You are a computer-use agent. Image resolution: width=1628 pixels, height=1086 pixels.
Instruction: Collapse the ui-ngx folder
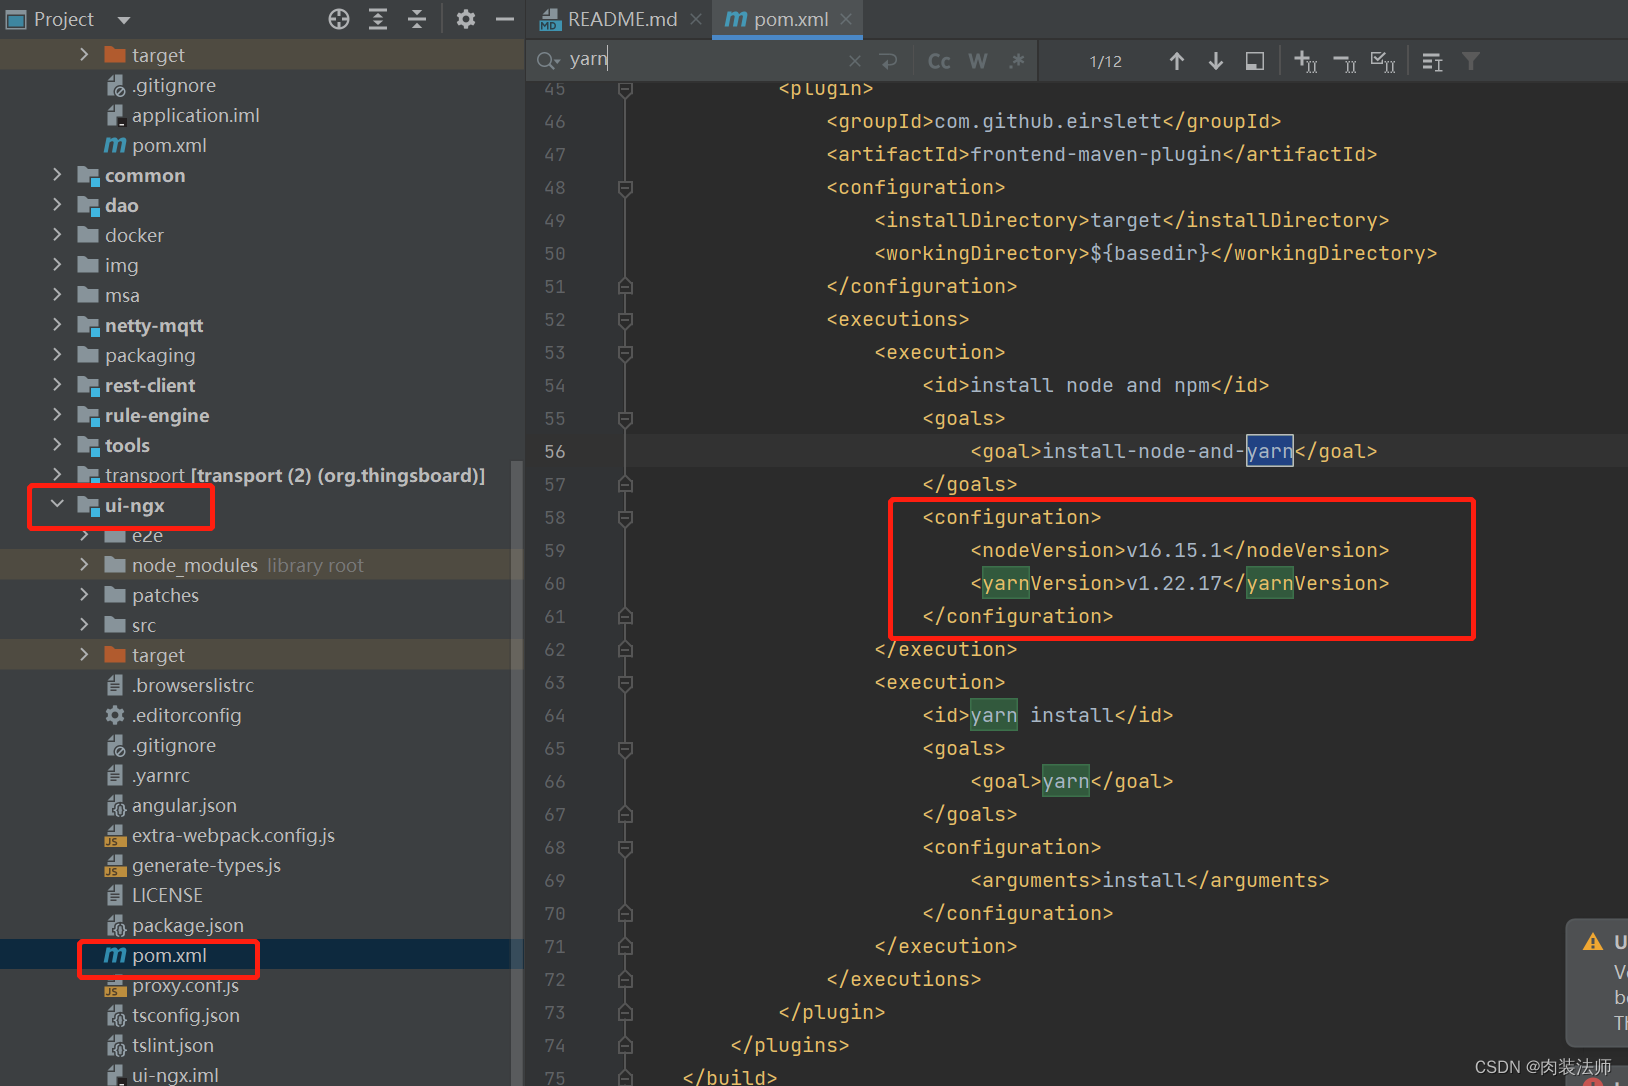coord(57,505)
